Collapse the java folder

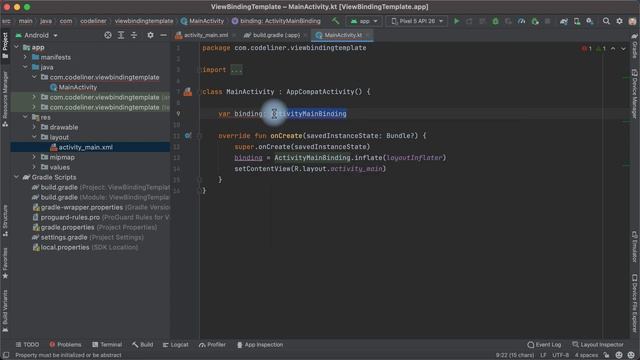25,67
